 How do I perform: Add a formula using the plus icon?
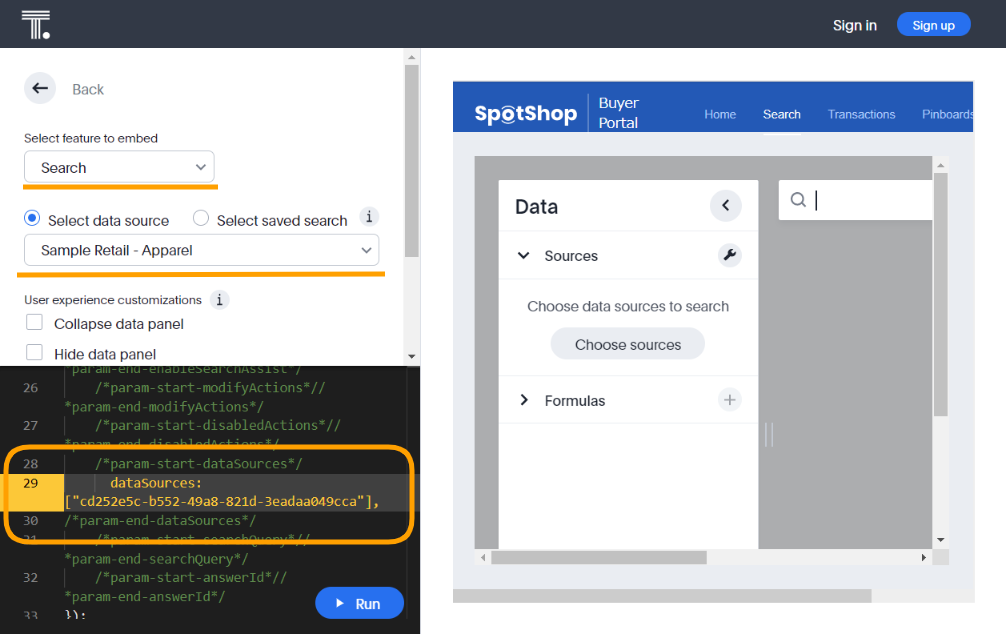tap(730, 400)
